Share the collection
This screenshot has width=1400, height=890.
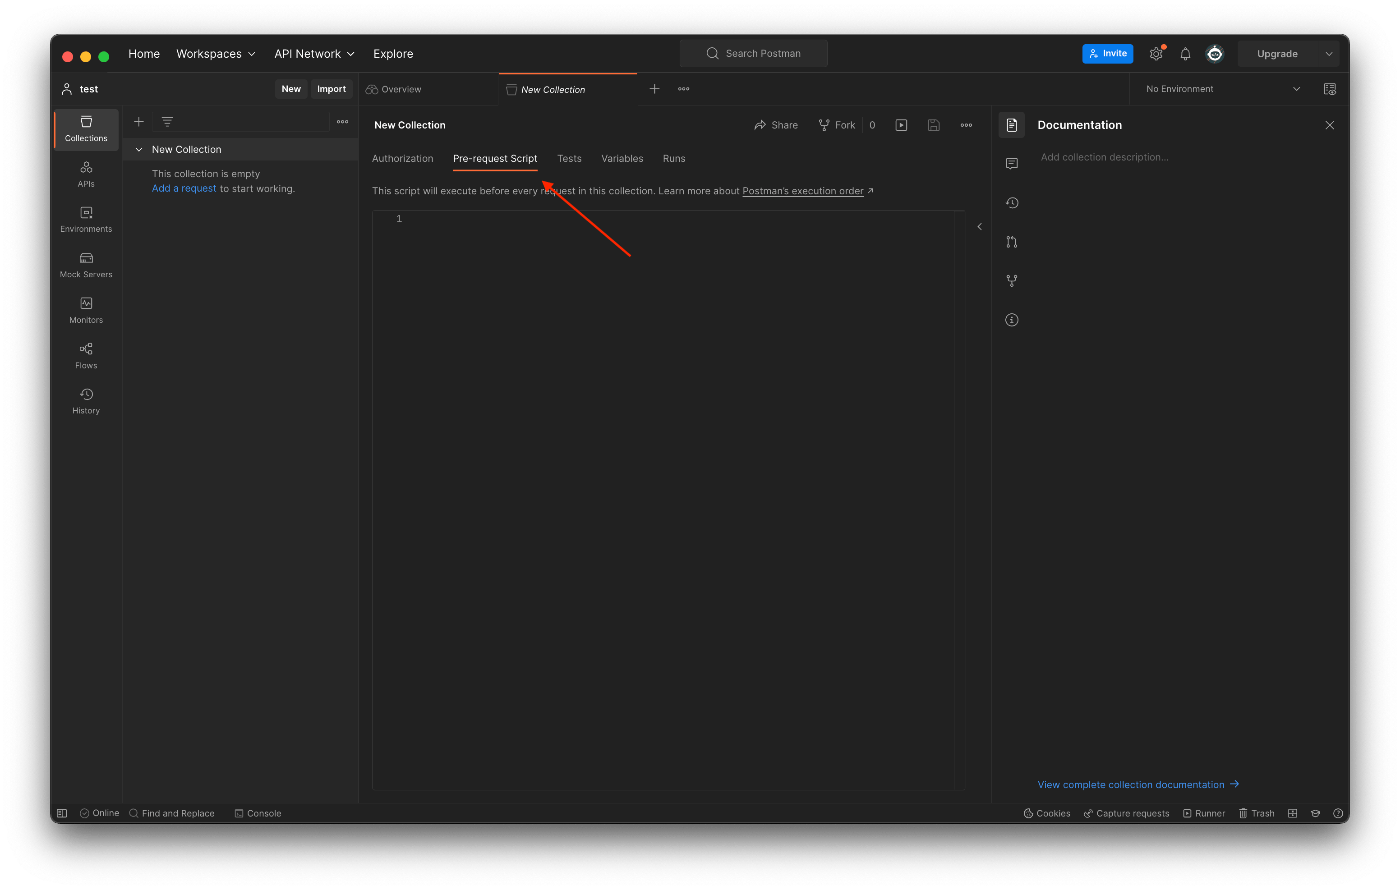[x=776, y=125]
